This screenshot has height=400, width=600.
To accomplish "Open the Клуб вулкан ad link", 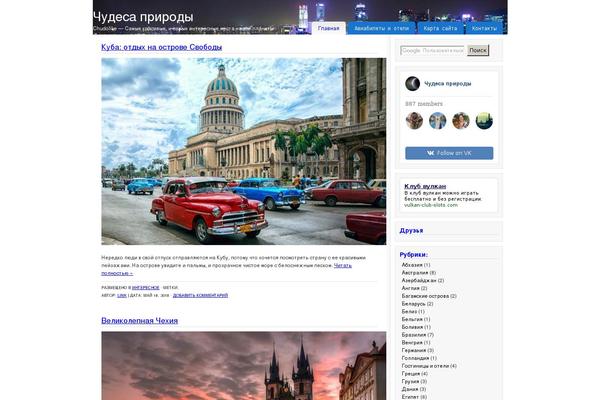I will pyautogui.click(x=425, y=186).
